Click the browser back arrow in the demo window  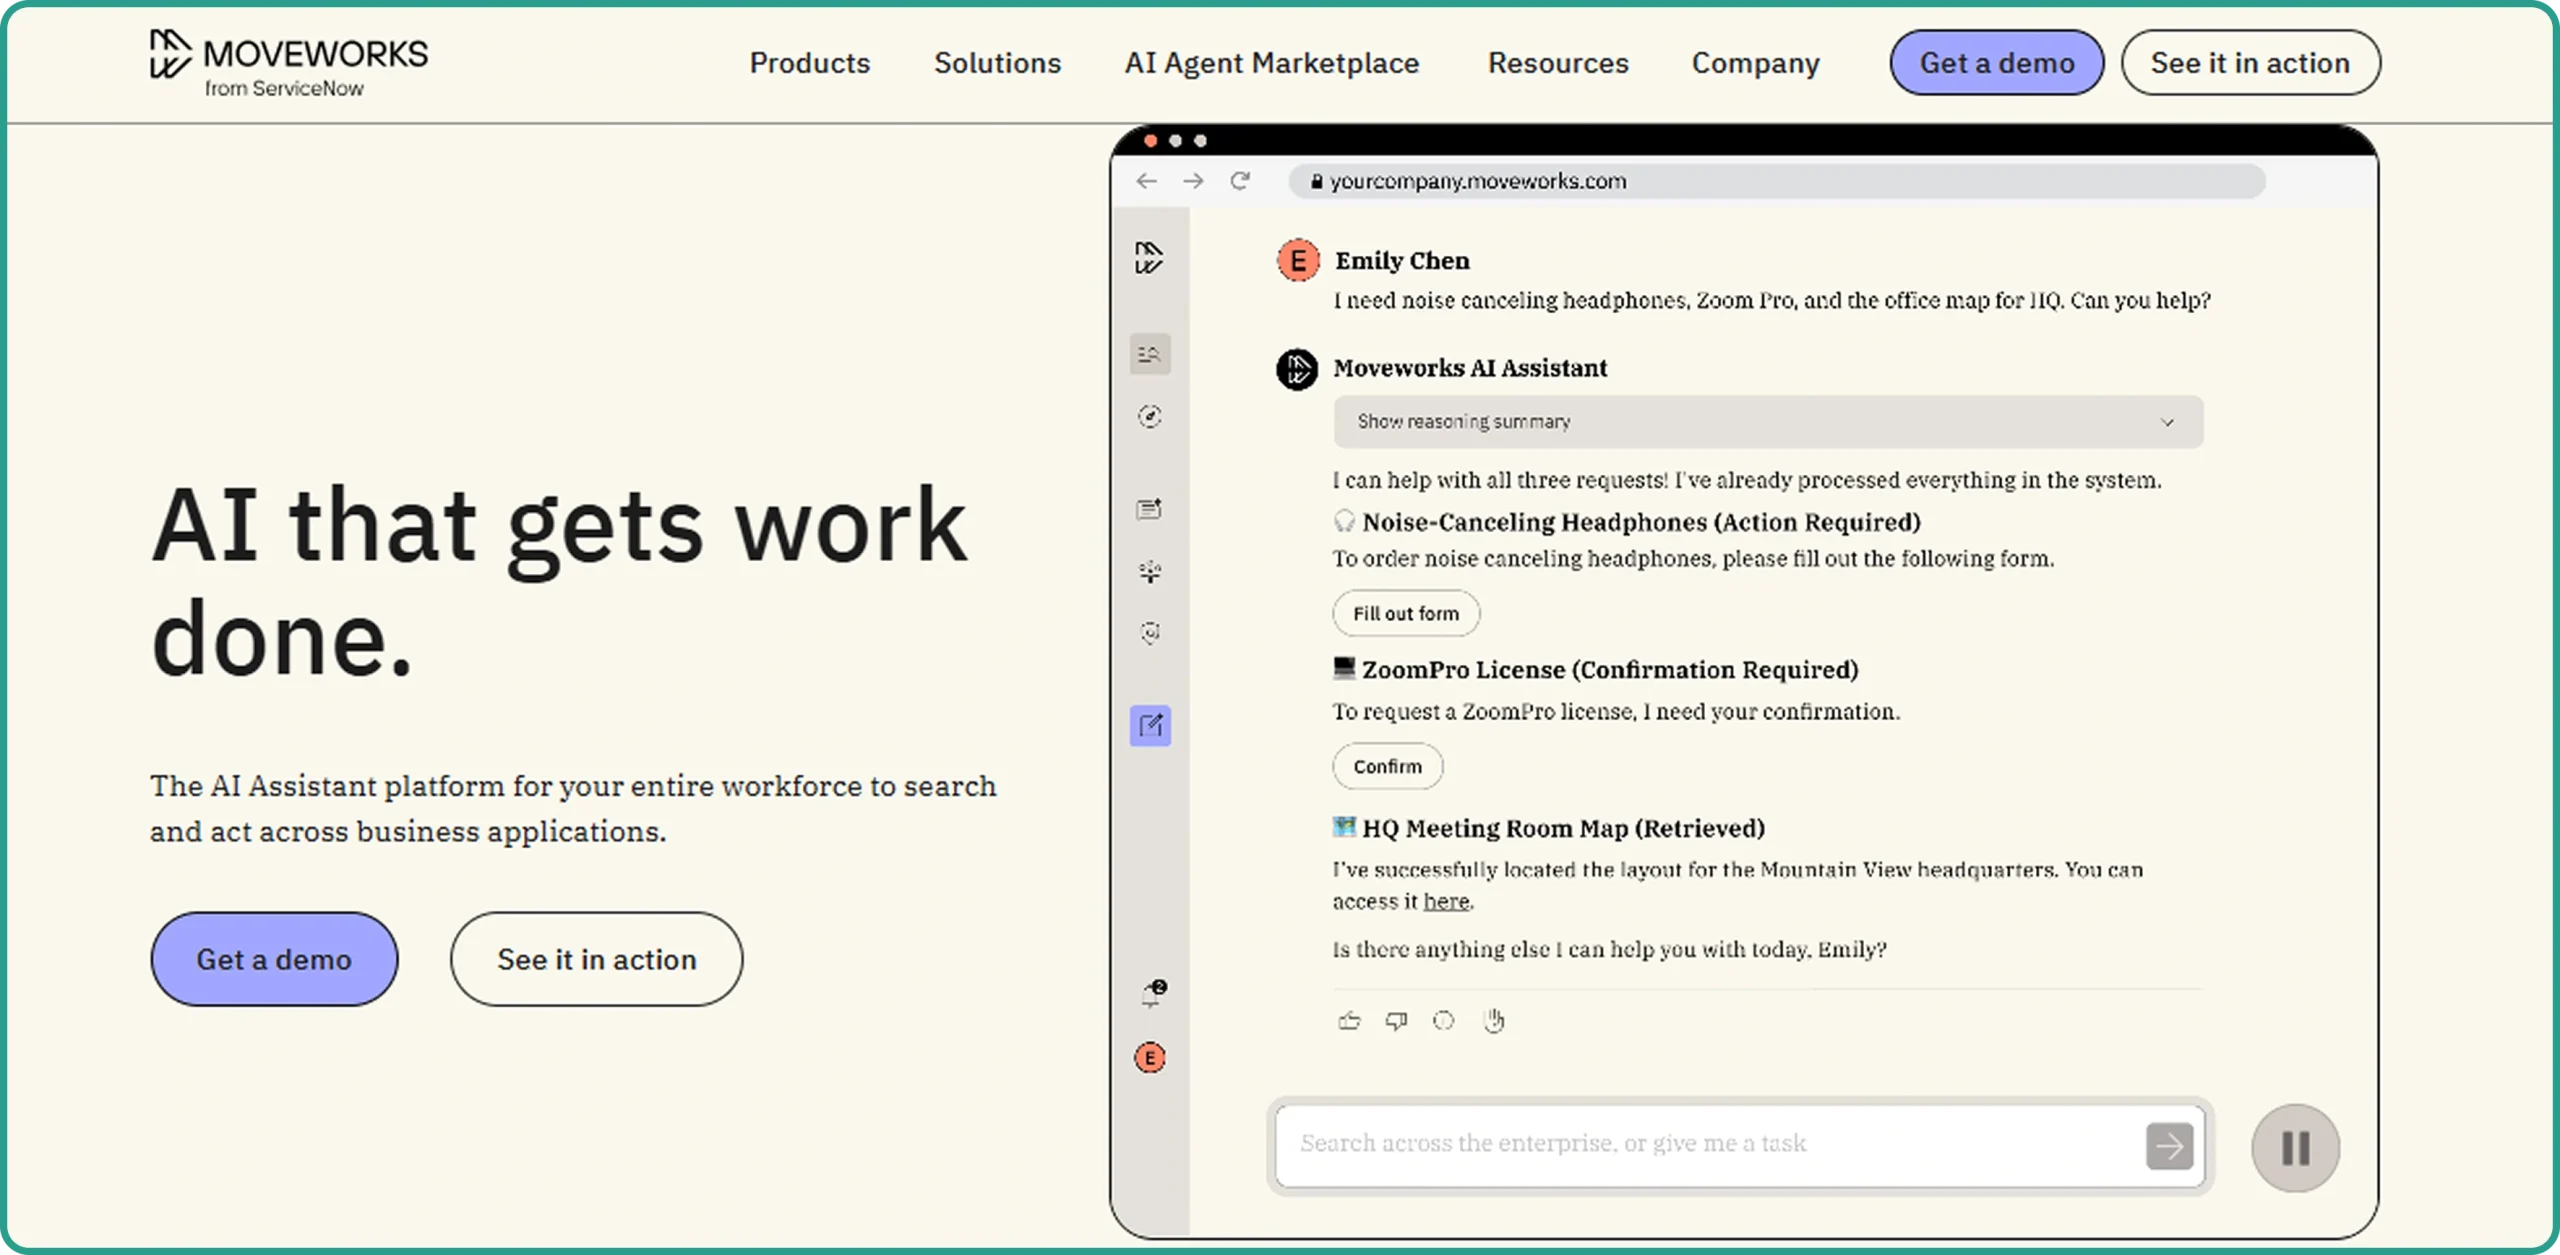tap(1147, 181)
